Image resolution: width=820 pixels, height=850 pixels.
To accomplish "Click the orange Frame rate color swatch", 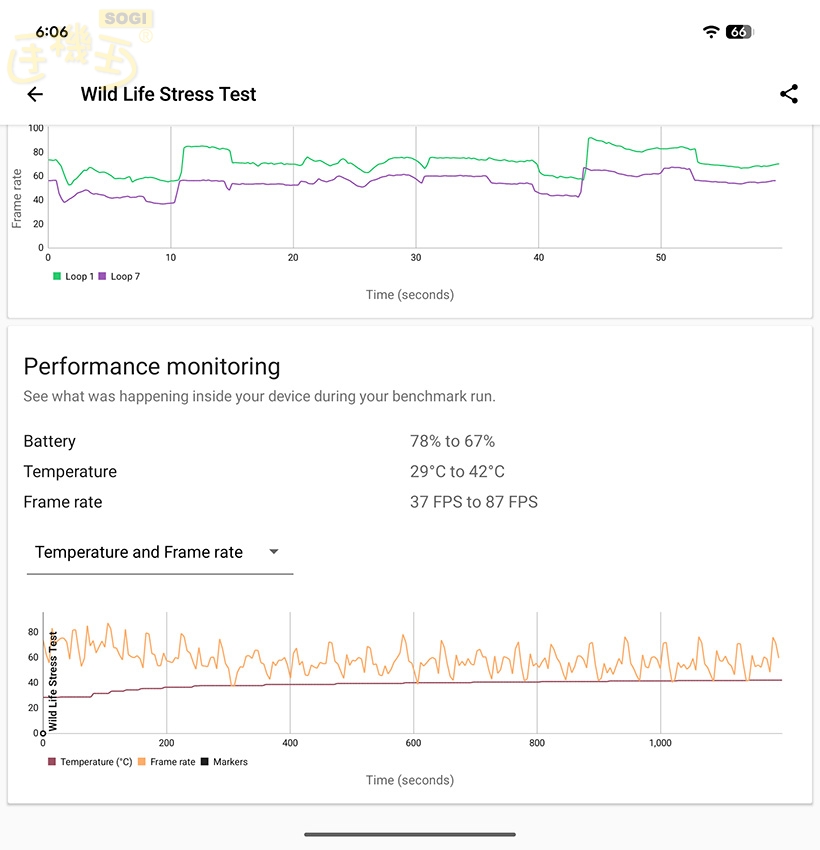I will [142, 762].
